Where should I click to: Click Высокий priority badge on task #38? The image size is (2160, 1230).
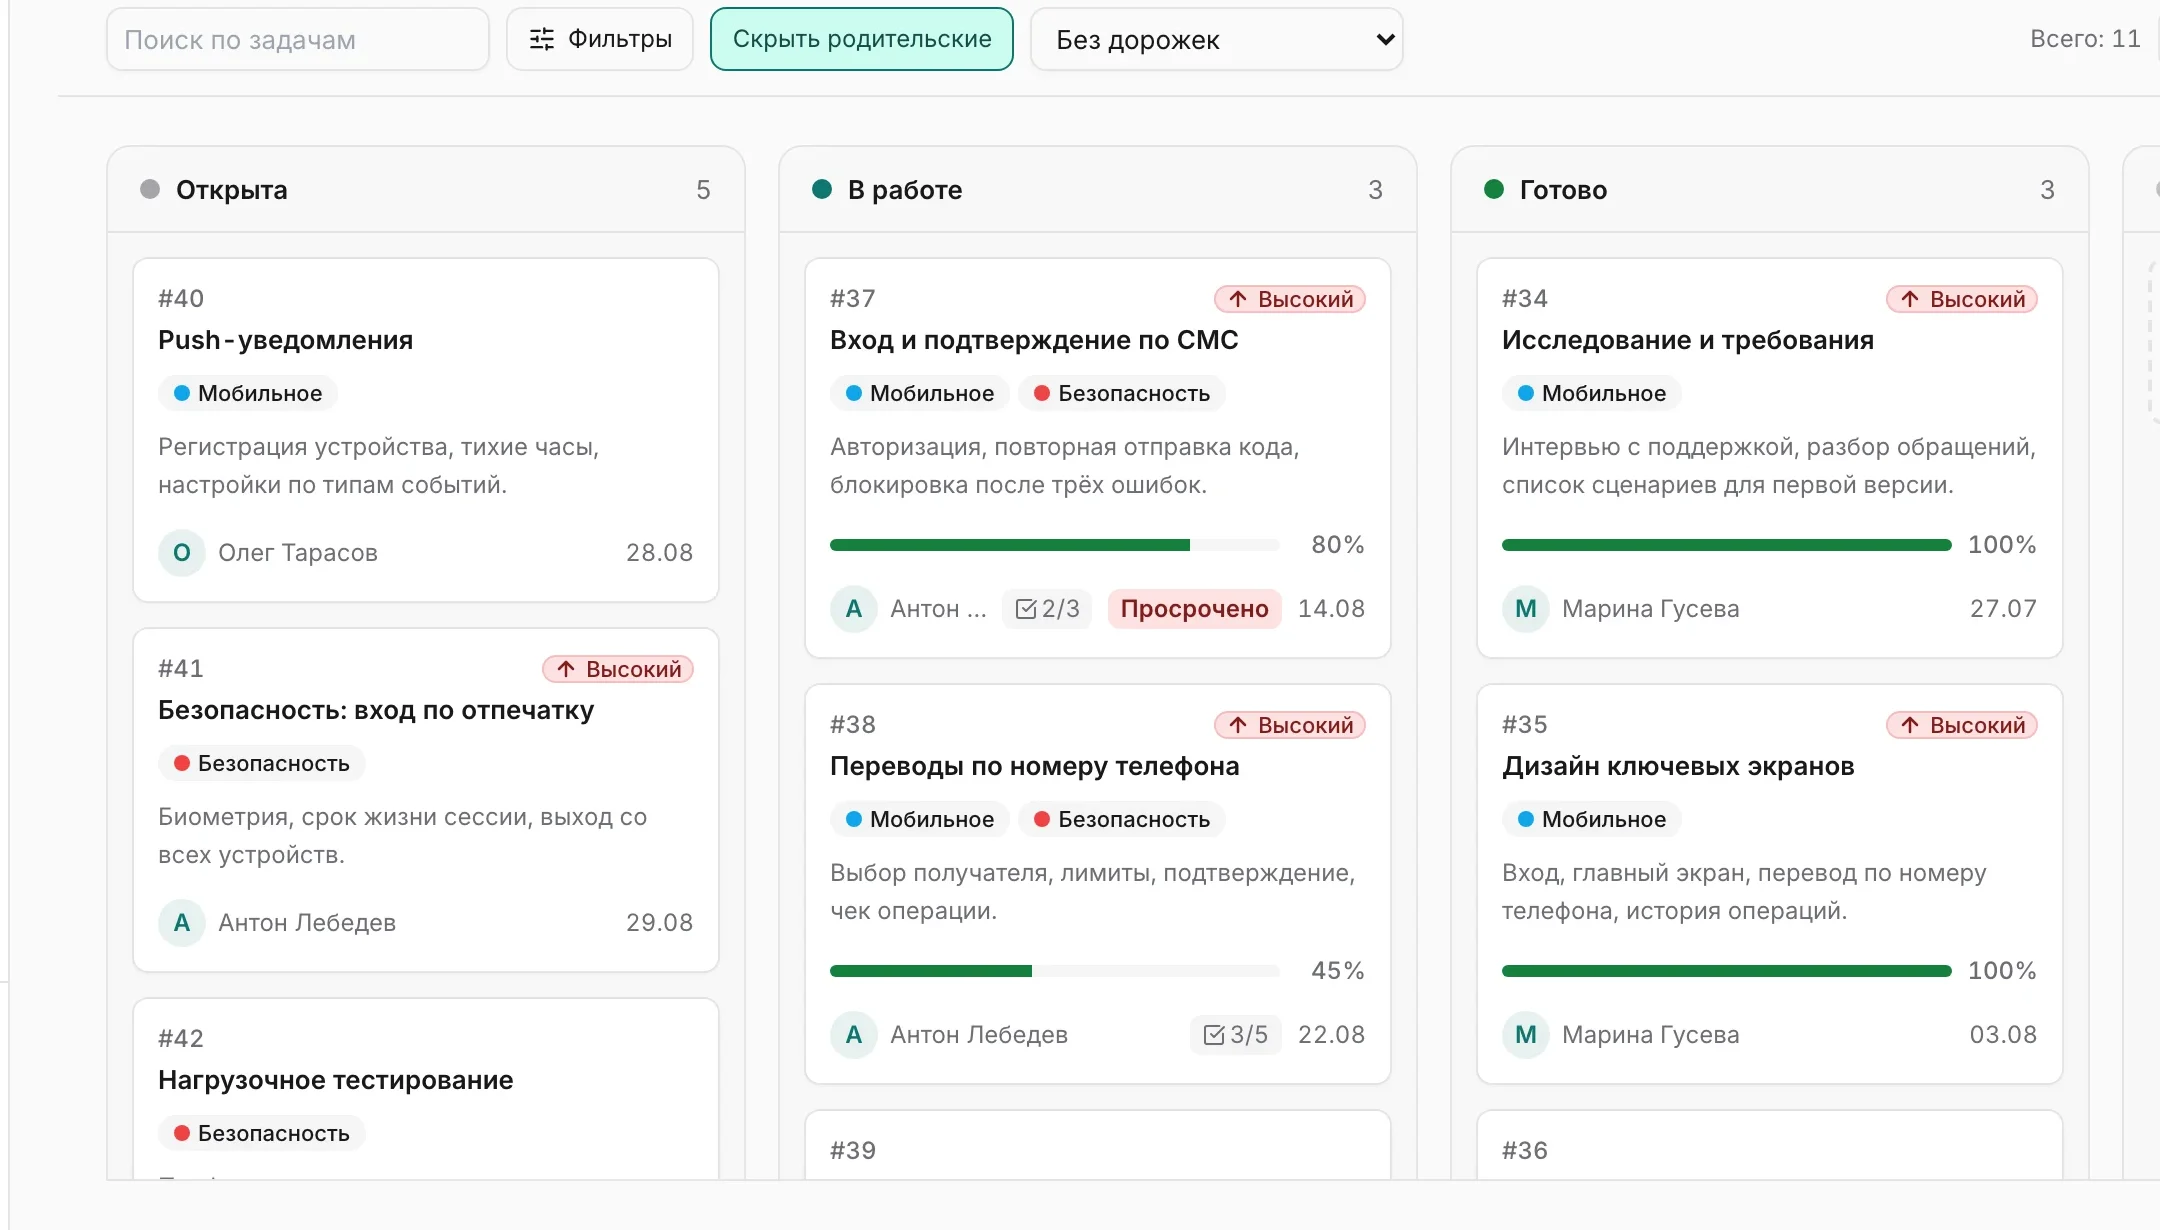1290,725
